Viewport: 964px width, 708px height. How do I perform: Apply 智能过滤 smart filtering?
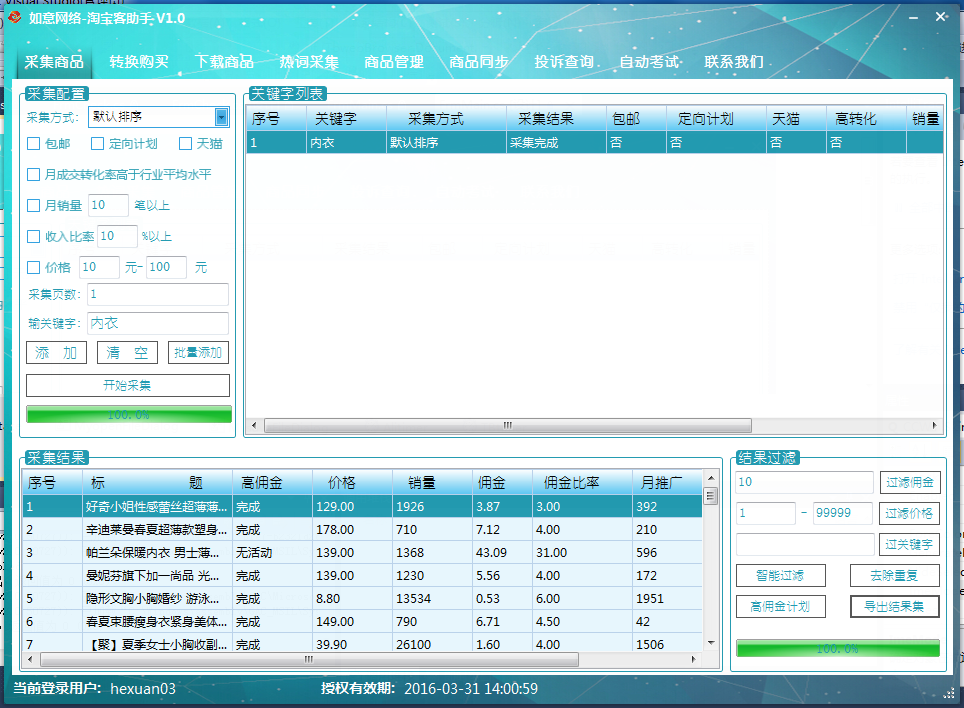pyautogui.click(x=781, y=575)
